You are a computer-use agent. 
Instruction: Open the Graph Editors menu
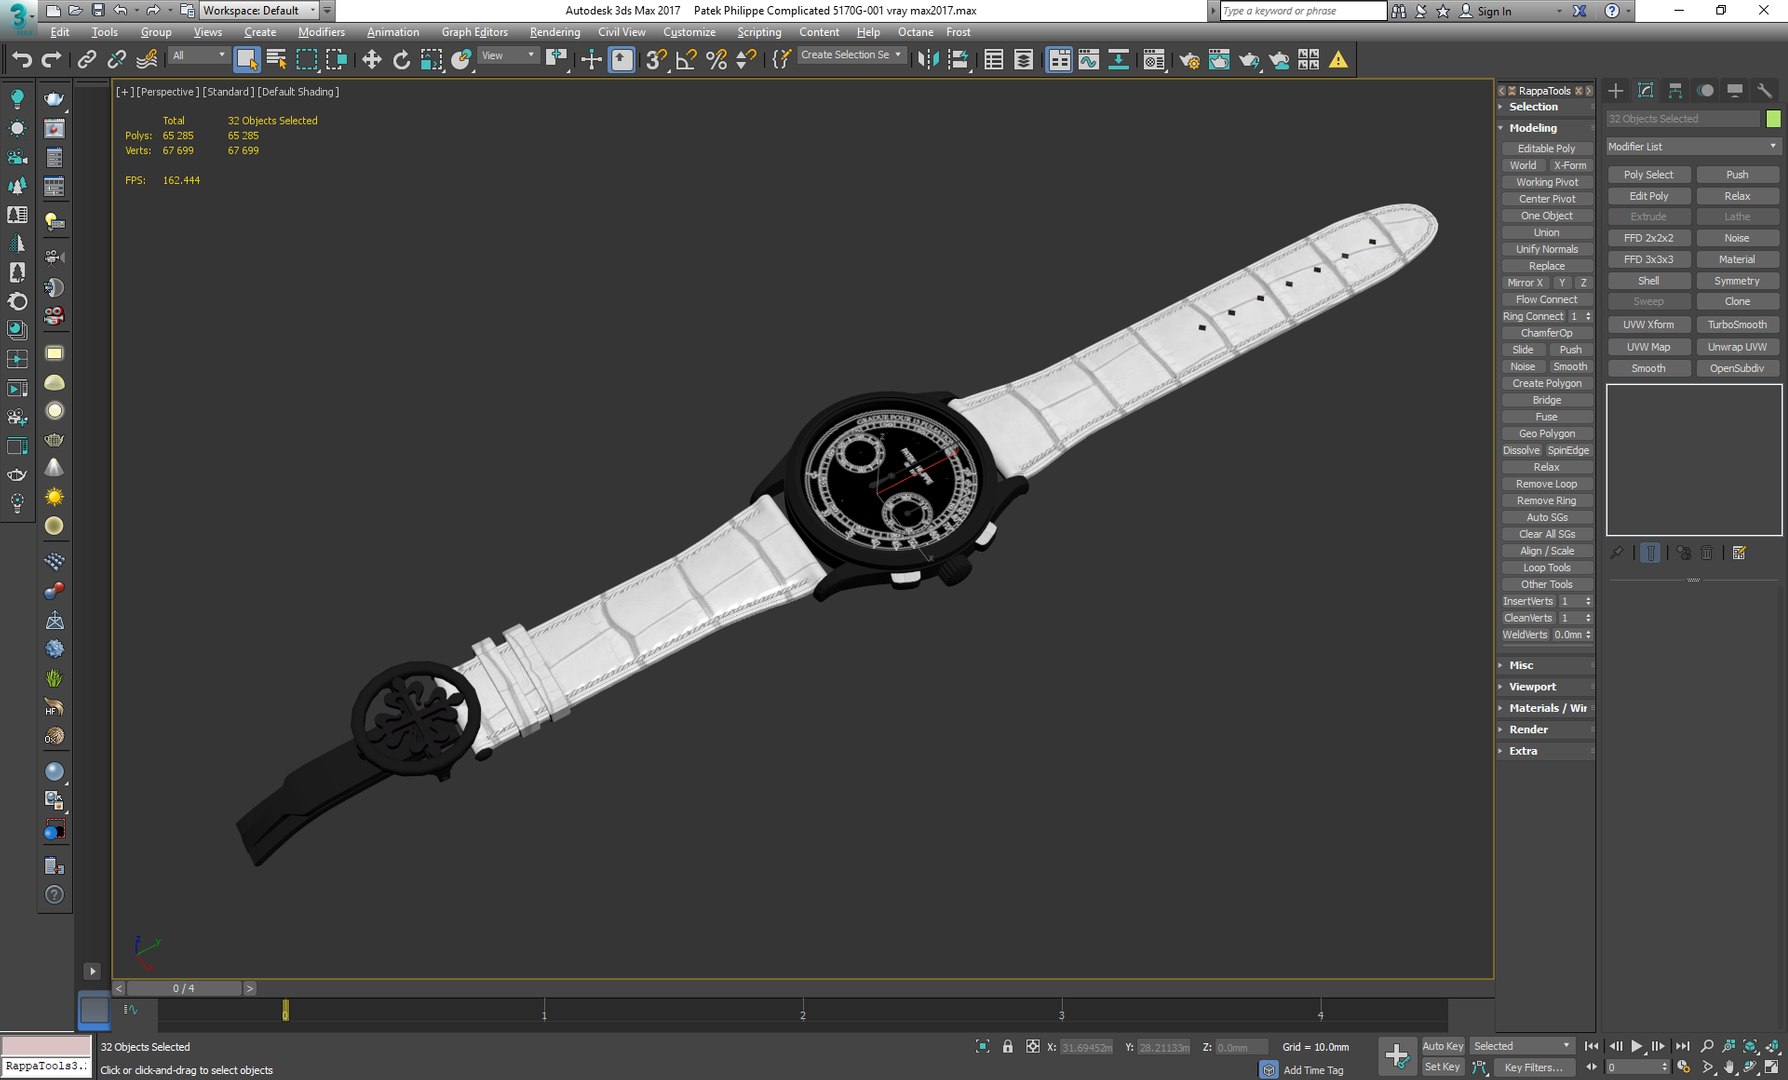coord(474,32)
